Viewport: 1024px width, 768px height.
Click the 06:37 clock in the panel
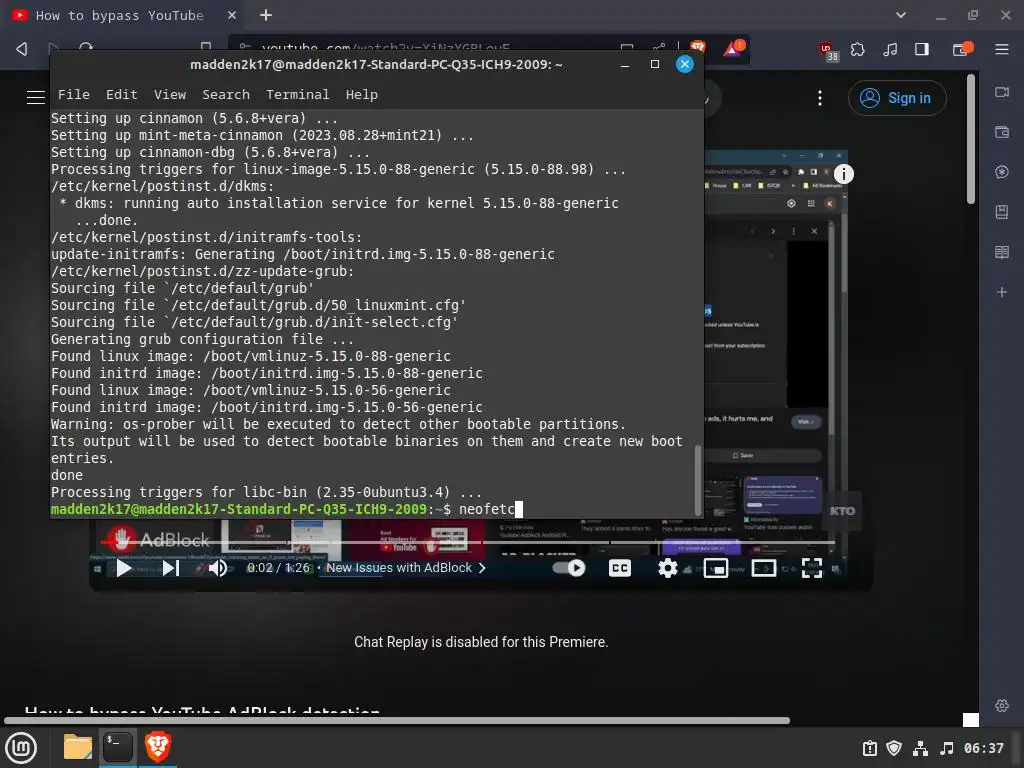coord(984,748)
